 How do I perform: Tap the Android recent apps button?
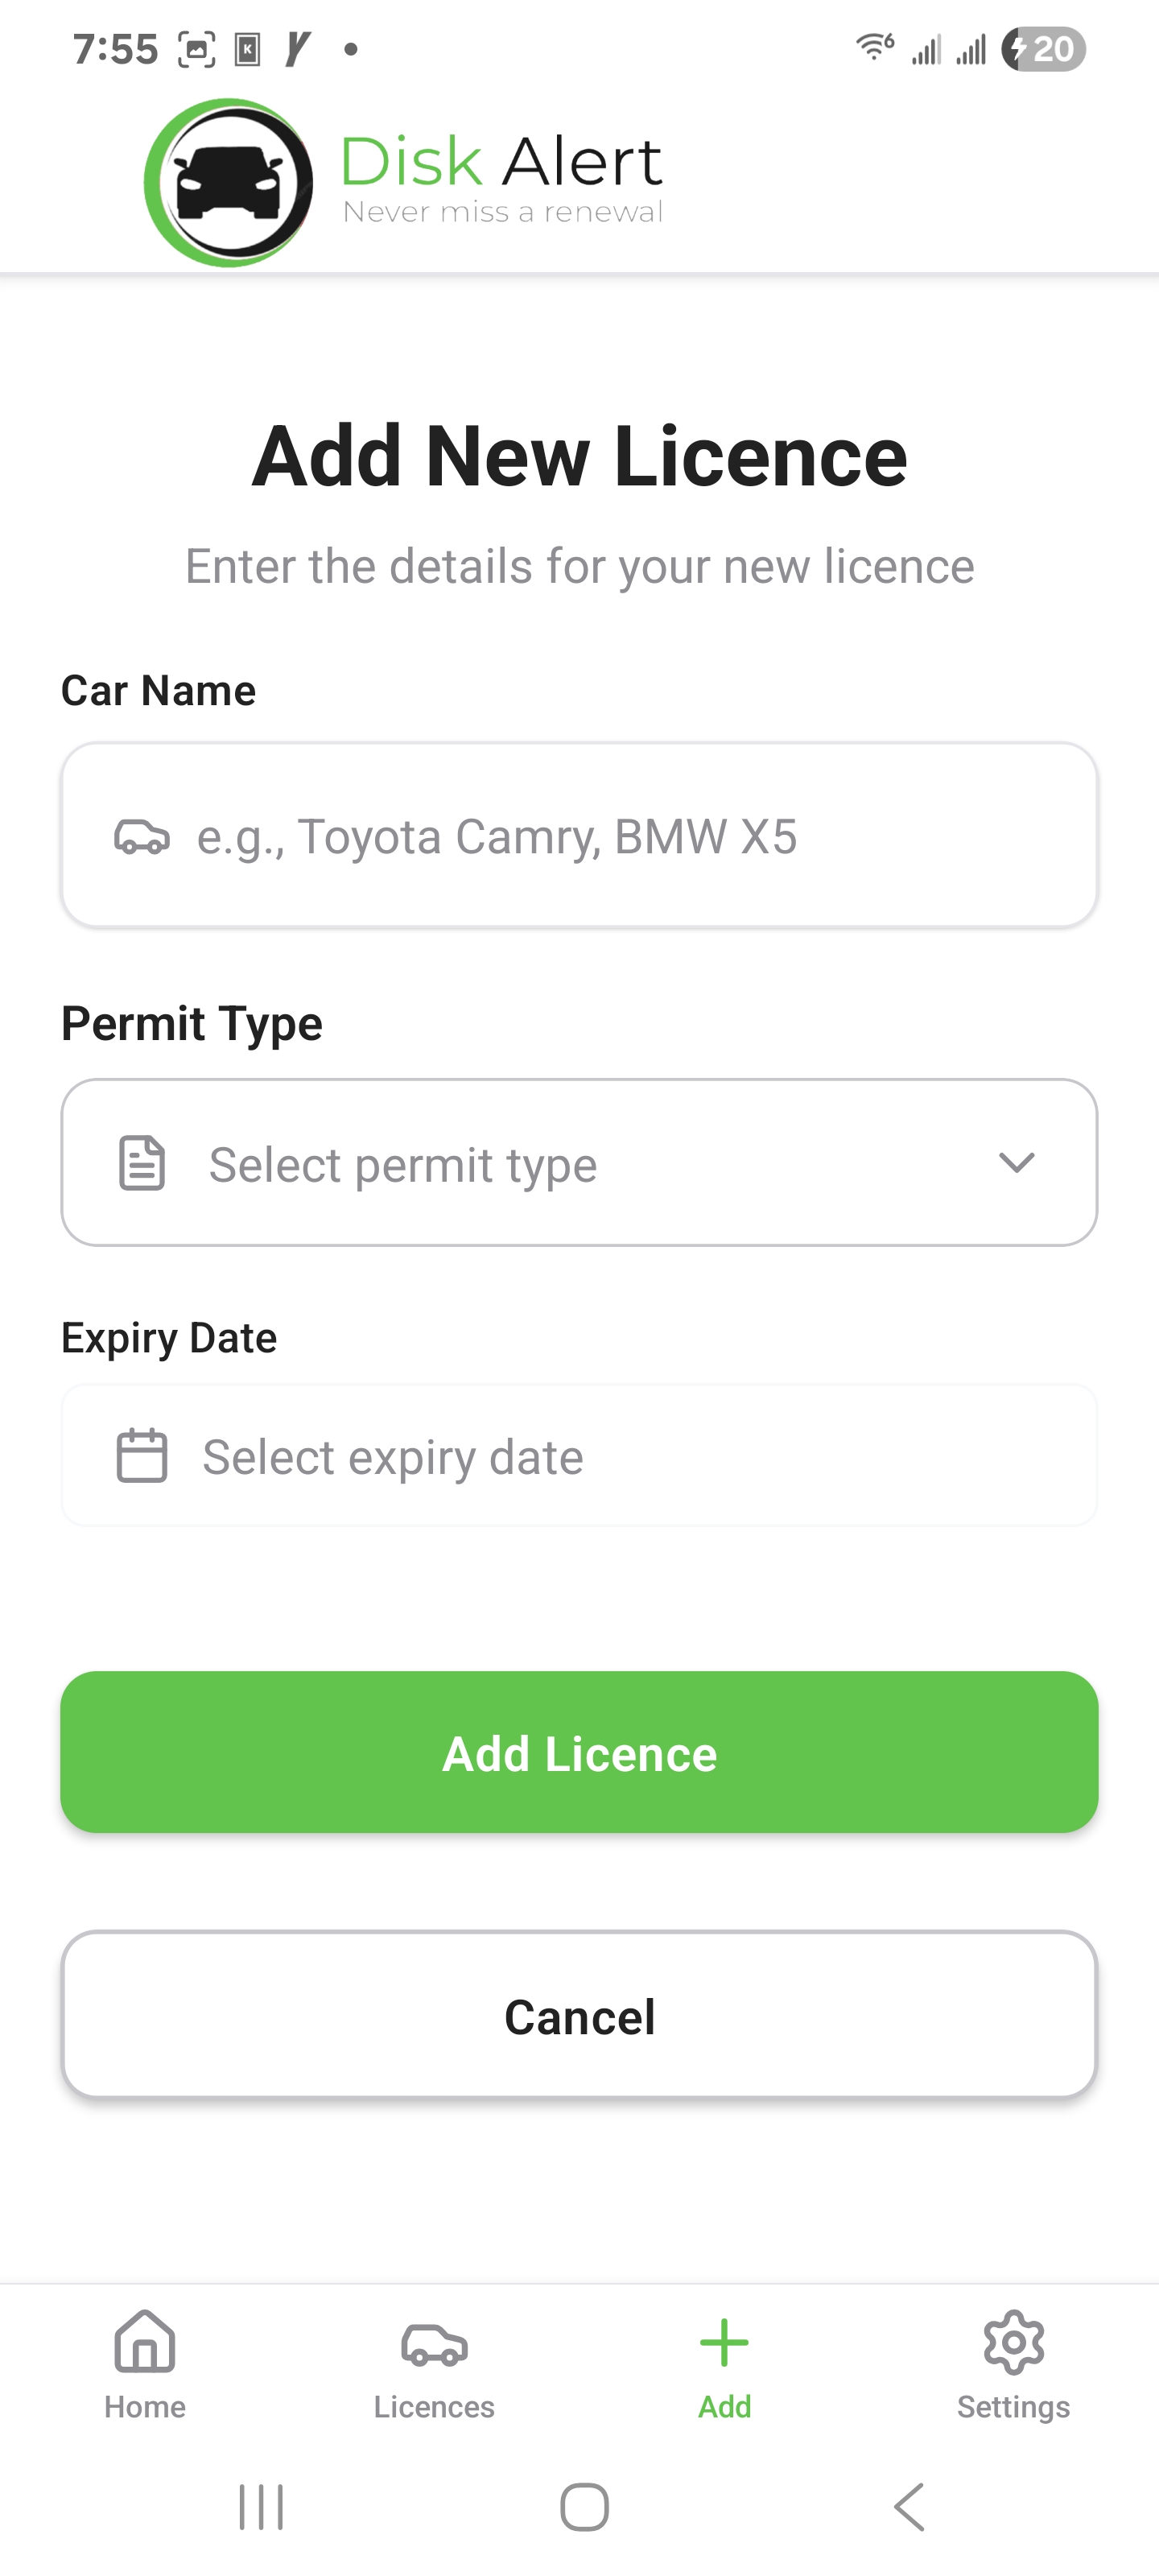(x=261, y=2507)
